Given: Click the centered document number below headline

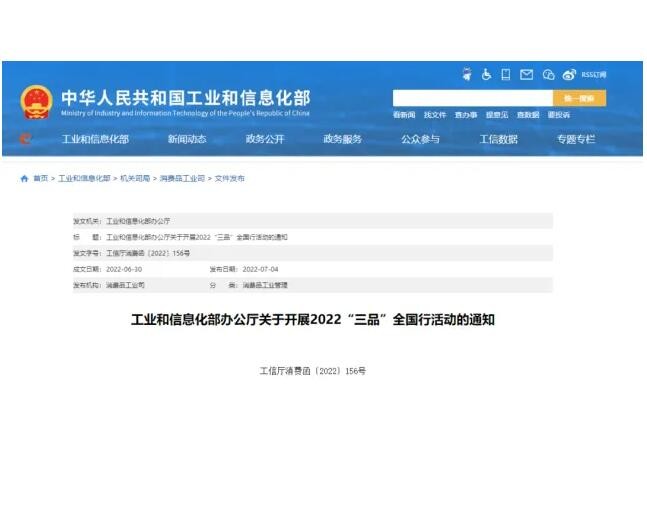Looking at the screenshot, I should point(313,371).
